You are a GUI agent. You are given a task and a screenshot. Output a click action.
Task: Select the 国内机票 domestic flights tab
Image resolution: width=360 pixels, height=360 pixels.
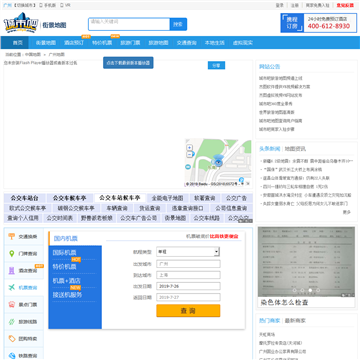(x=66, y=239)
